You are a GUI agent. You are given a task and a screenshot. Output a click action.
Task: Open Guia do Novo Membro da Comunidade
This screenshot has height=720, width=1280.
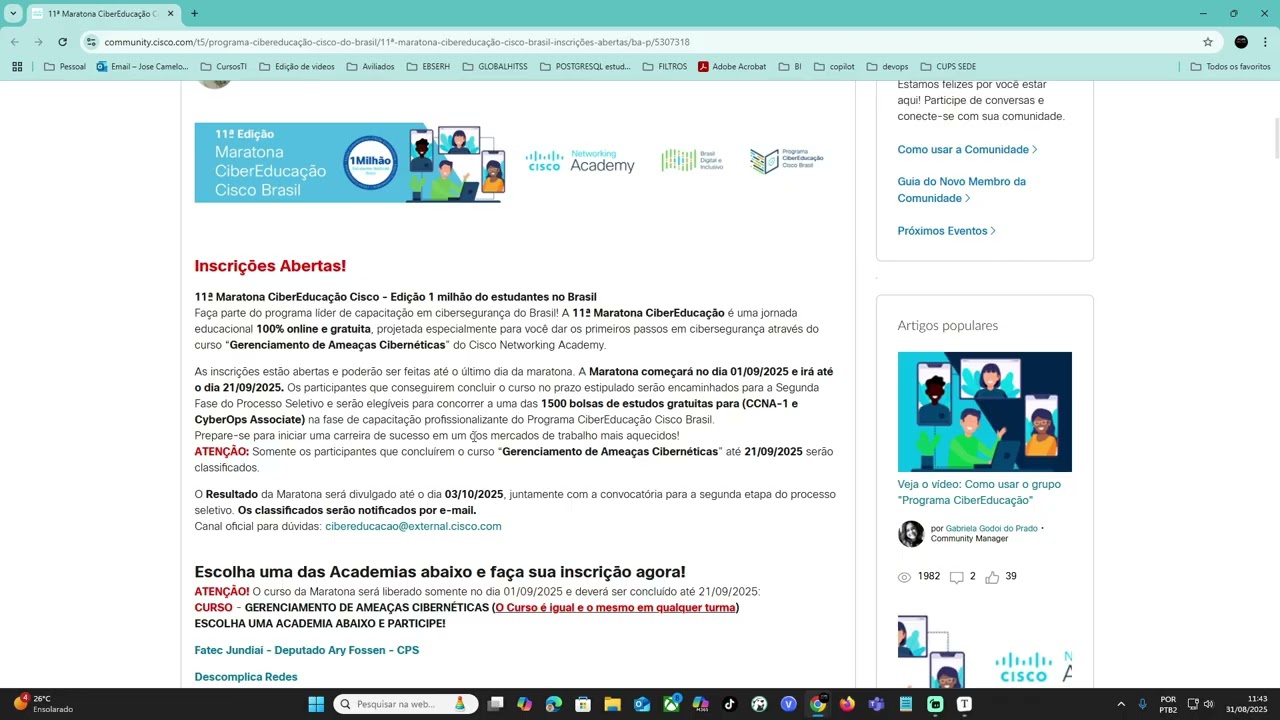click(961, 190)
